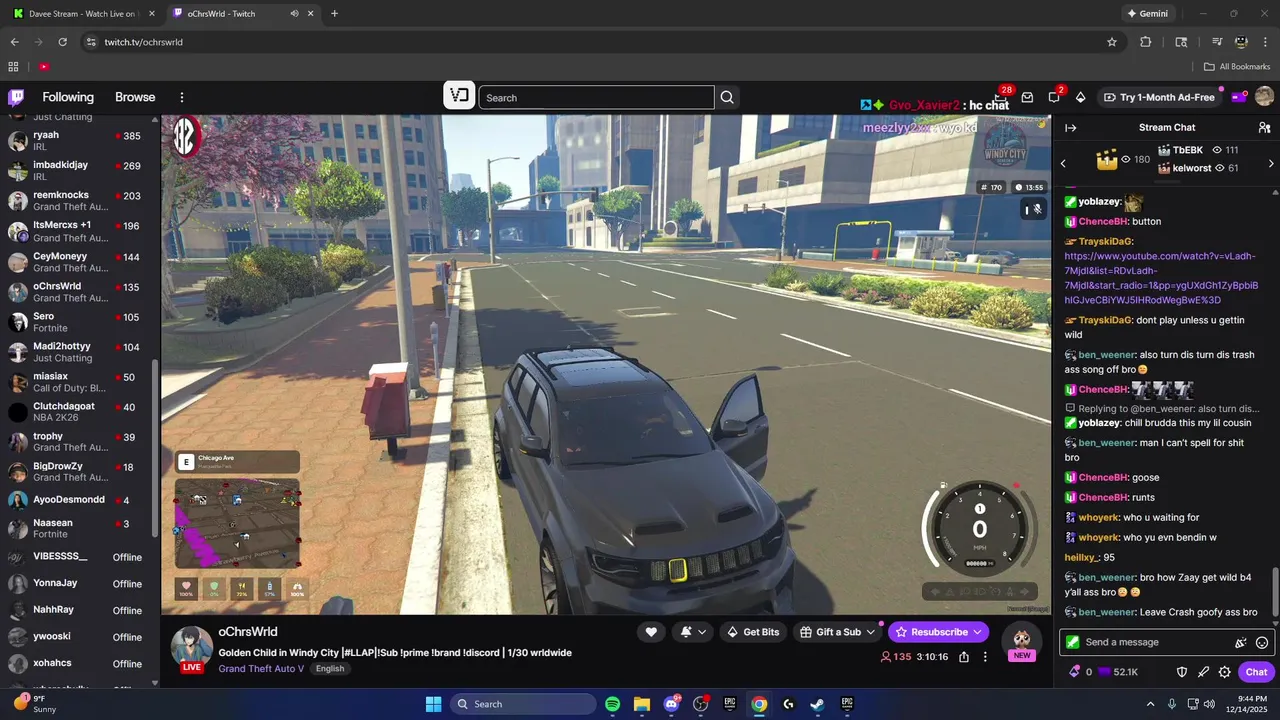Open Chrome media controls icon
This screenshot has width=1280, height=720.
point(1217,42)
